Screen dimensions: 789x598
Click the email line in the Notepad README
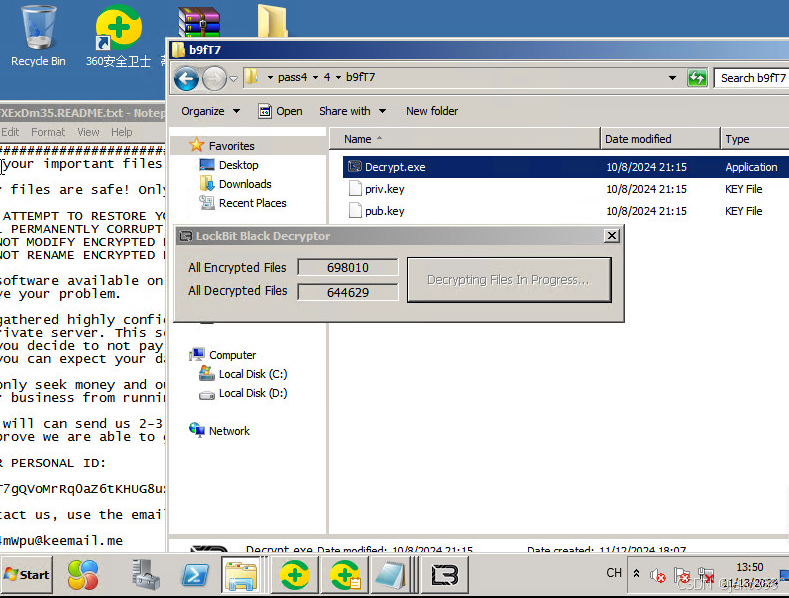click(61, 541)
